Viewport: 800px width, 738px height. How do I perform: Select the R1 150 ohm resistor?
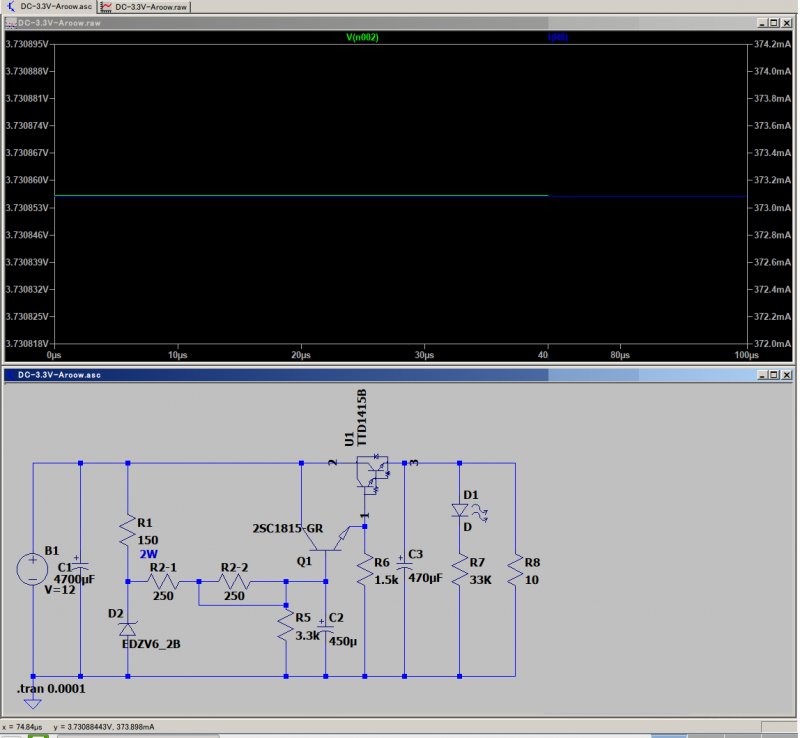pyautogui.click(x=128, y=530)
